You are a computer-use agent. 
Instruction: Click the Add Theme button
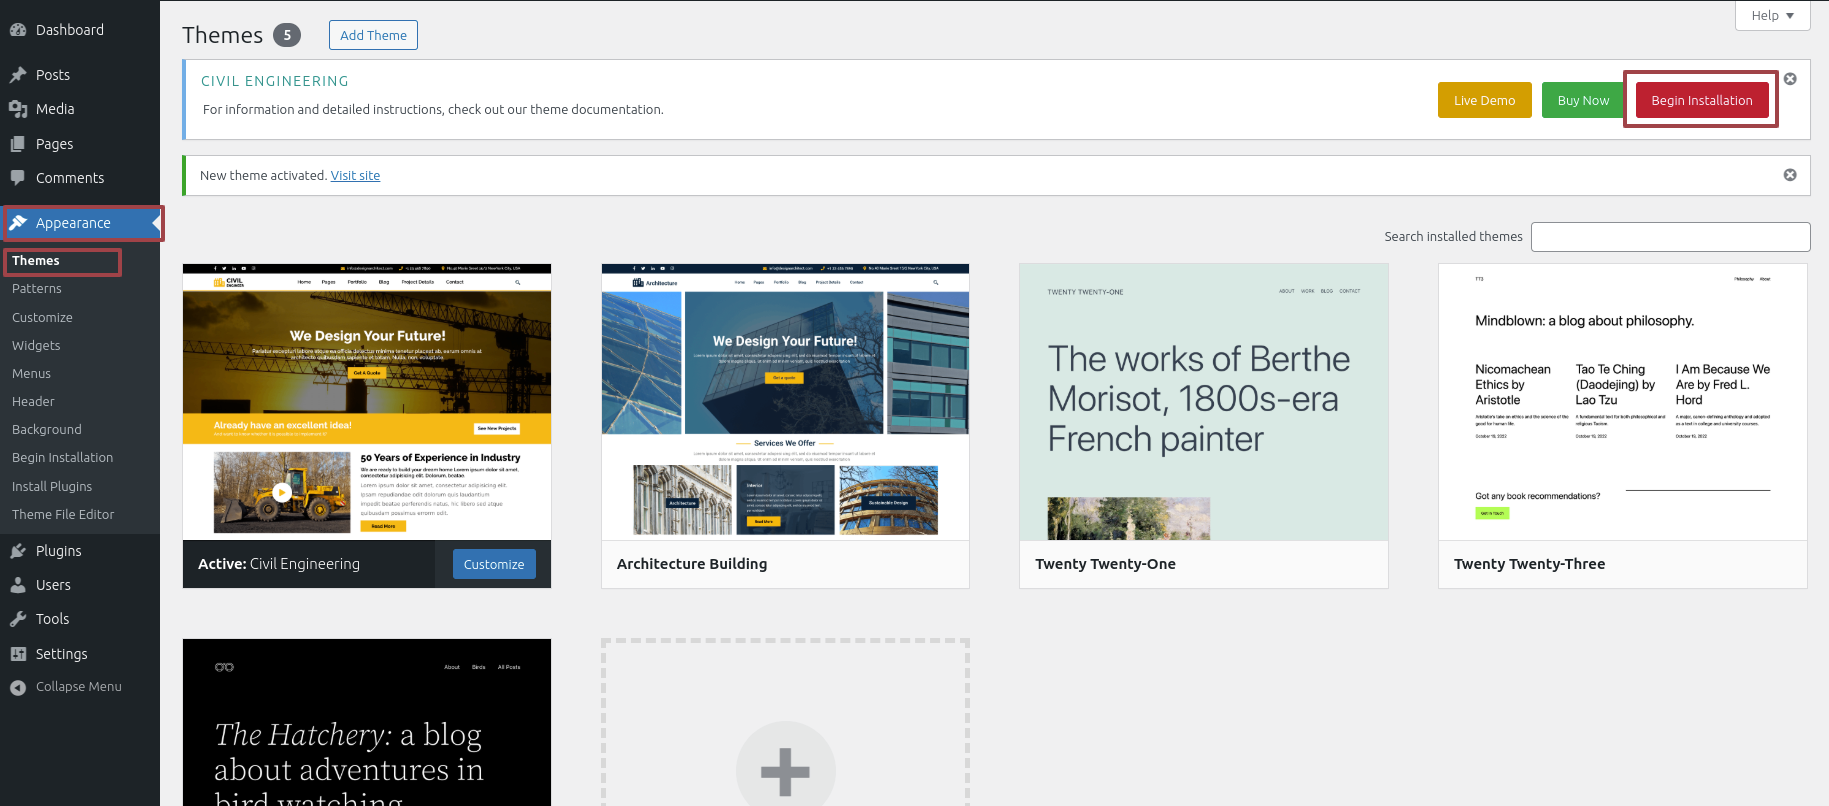click(x=373, y=35)
